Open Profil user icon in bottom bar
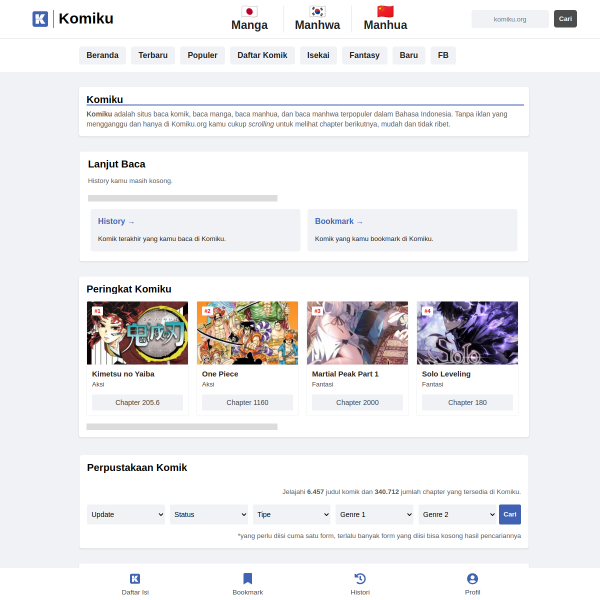The width and height of the screenshot is (600, 600). tap(472, 579)
